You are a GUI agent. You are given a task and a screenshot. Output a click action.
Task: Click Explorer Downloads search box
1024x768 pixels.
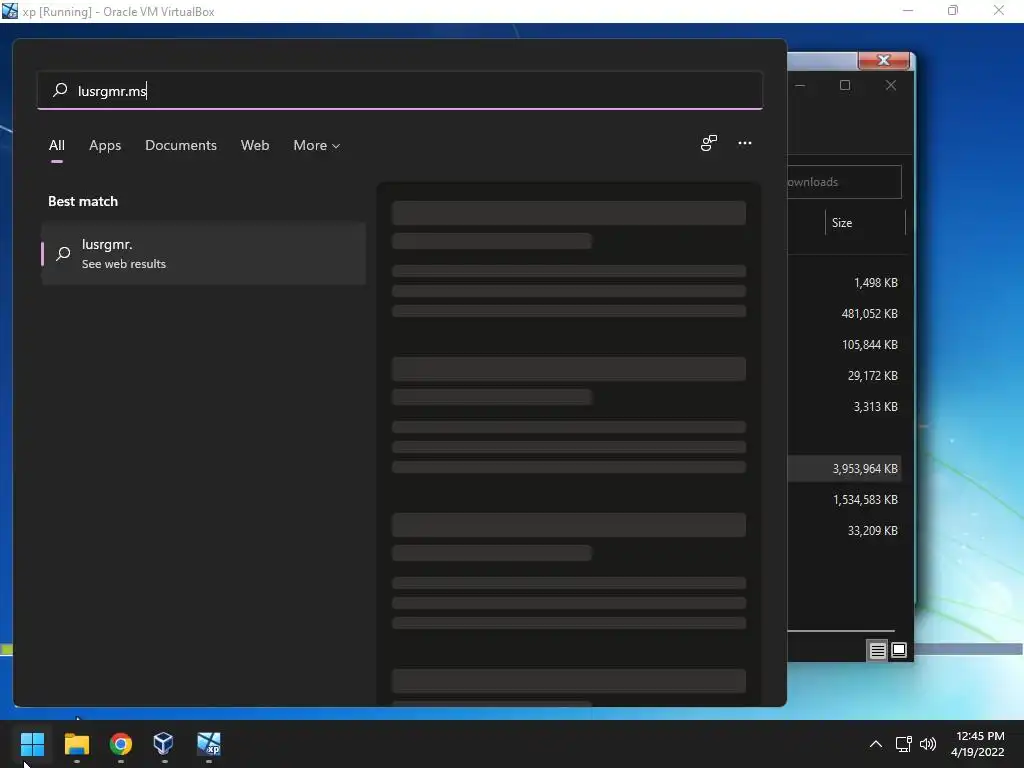click(844, 182)
